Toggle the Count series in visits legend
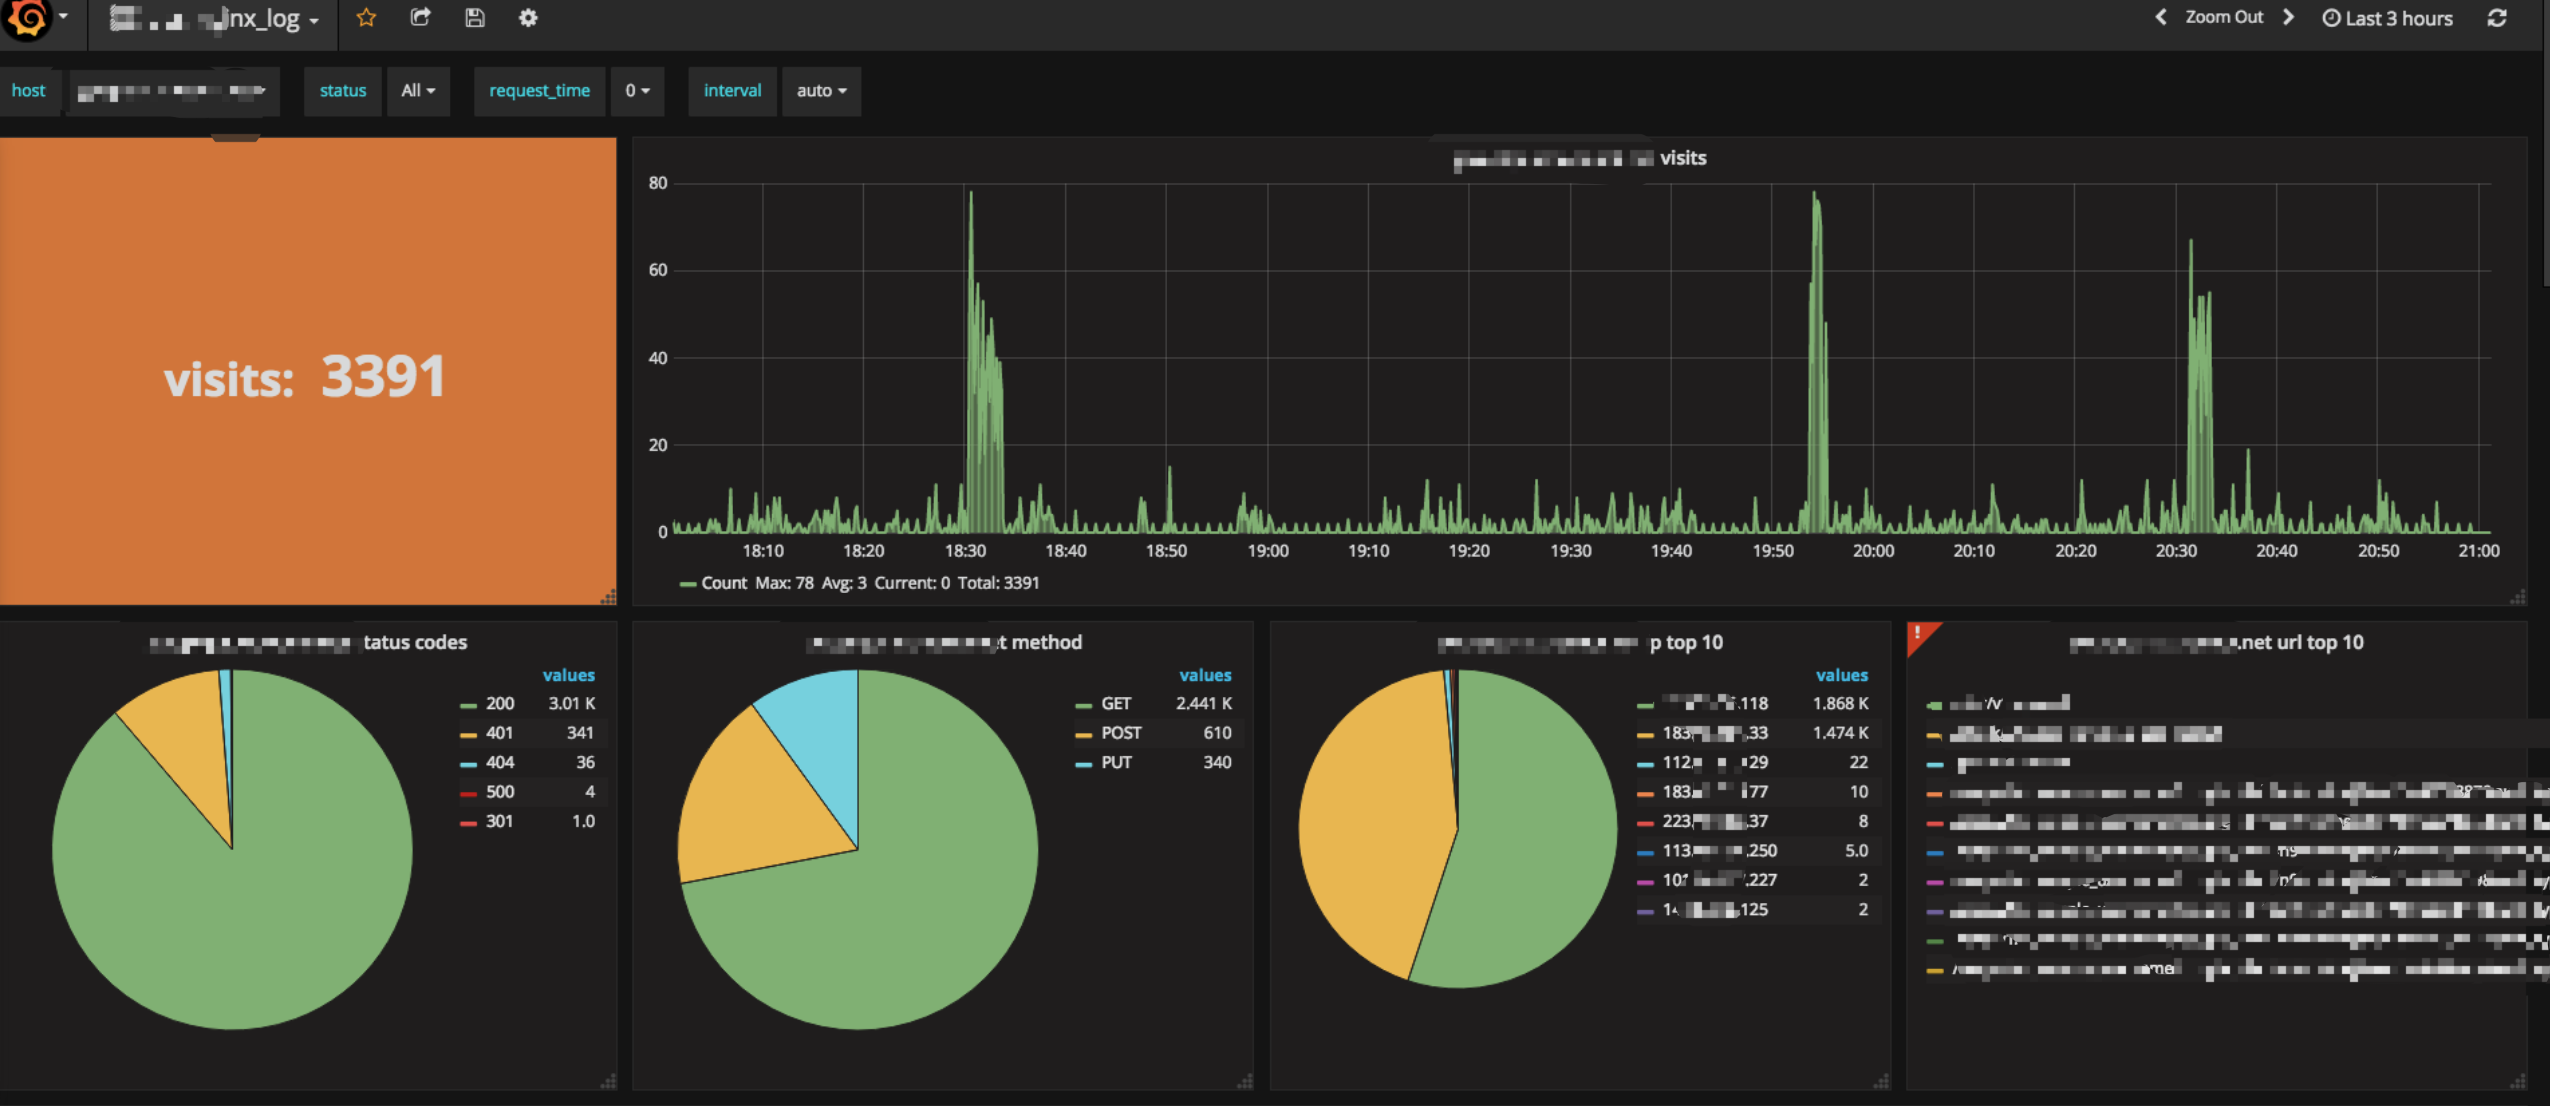The width and height of the screenshot is (2550, 1106). pyautogui.click(x=723, y=583)
